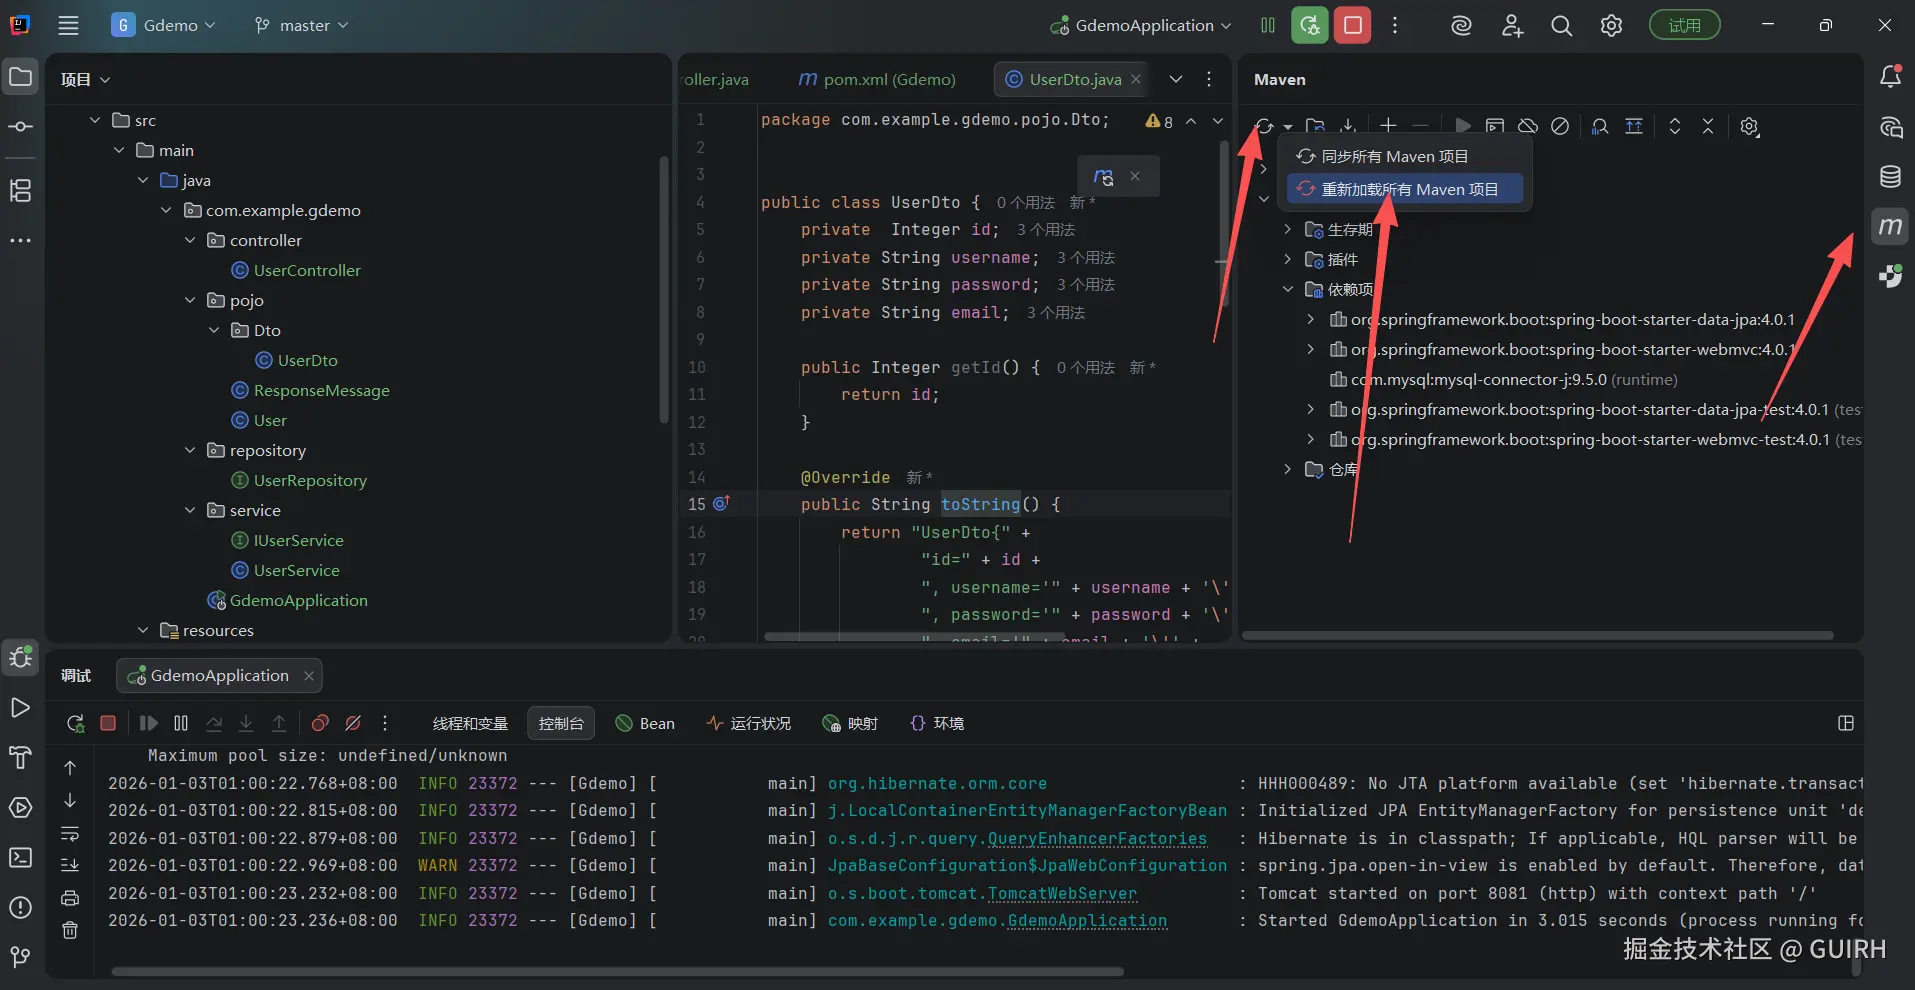Click the 试用 trial button

[x=1684, y=26]
